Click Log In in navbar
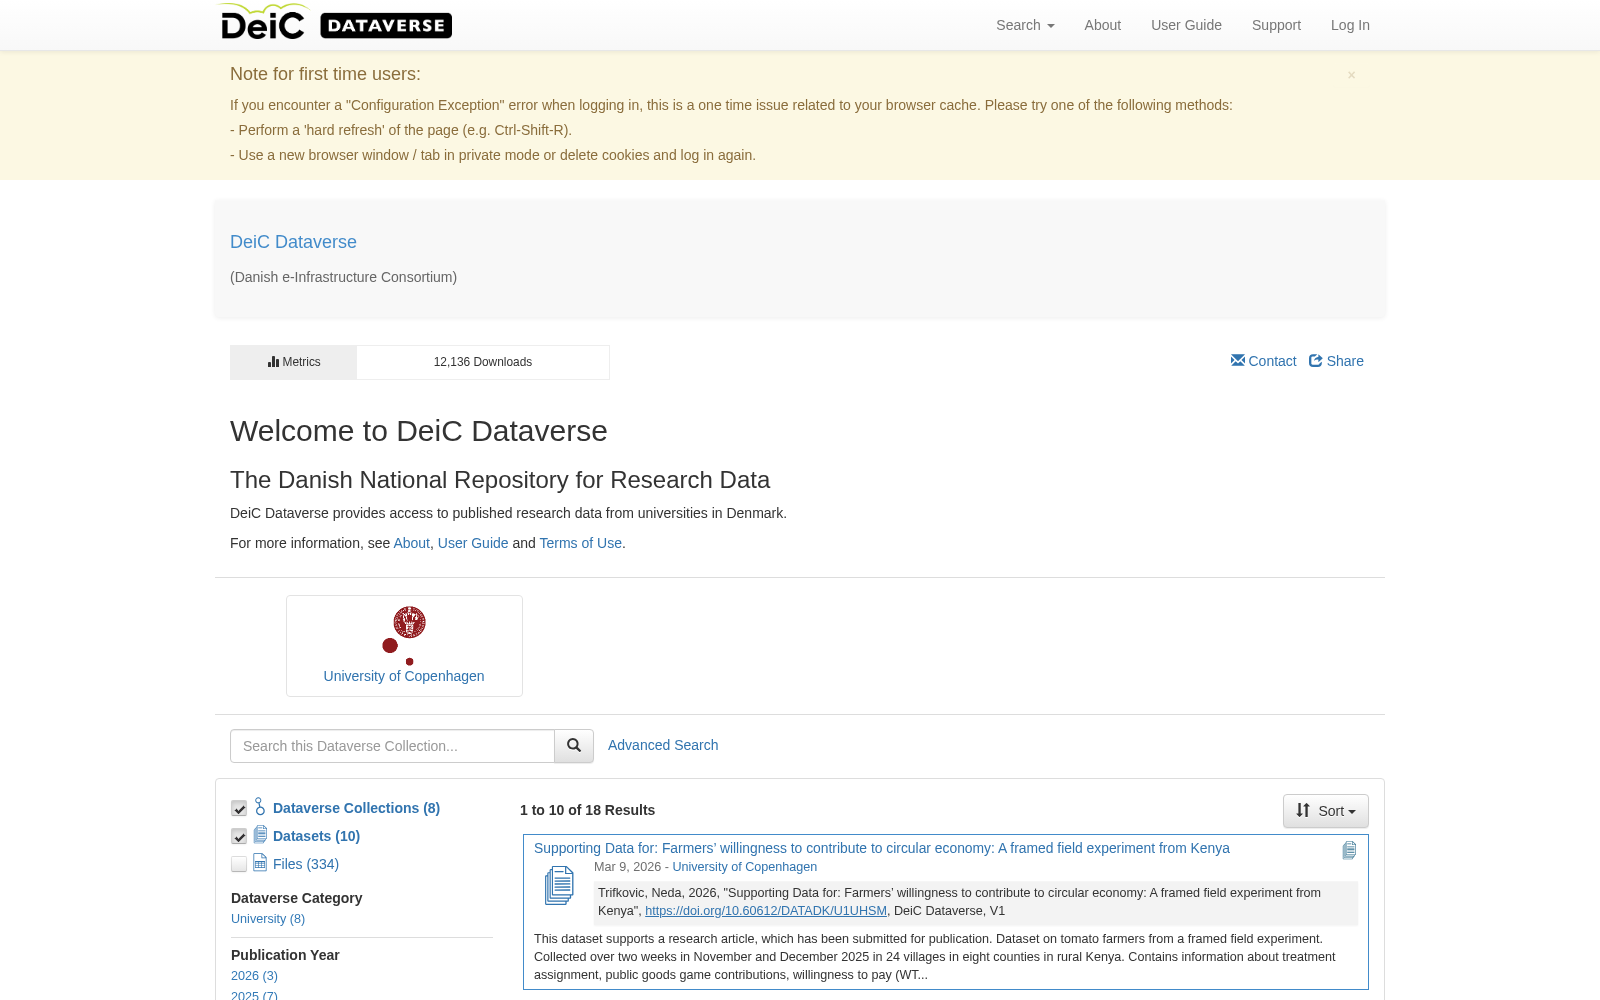The image size is (1600, 1000). click(1350, 25)
